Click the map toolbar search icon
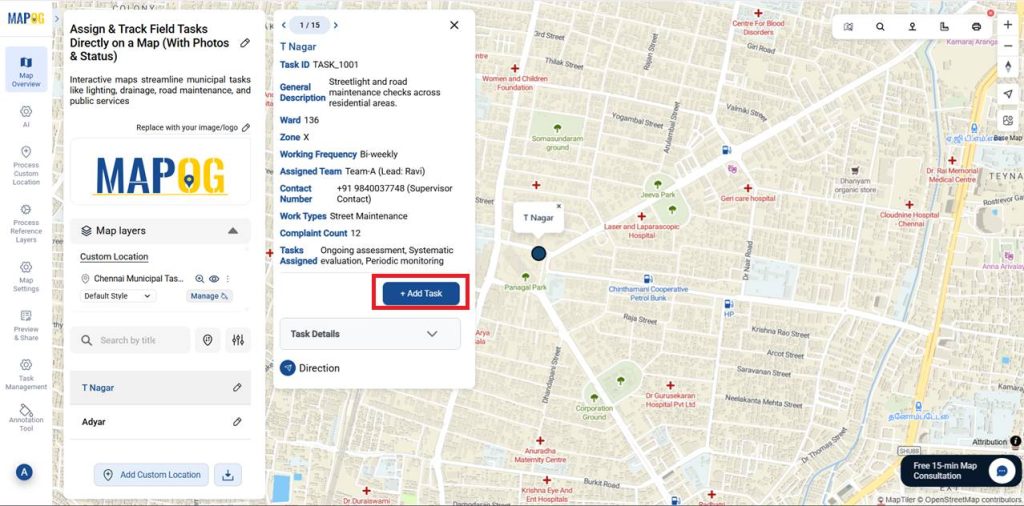The height and width of the screenshot is (506, 1024). 880,27
